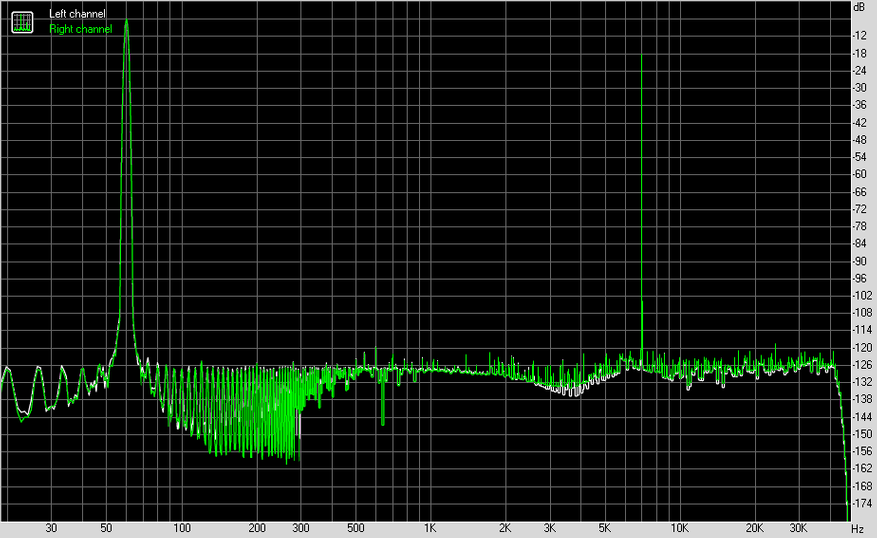Click the "50" Hz frequency axis label
This screenshot has width=877, height=538.
click(x=106, y=528)
